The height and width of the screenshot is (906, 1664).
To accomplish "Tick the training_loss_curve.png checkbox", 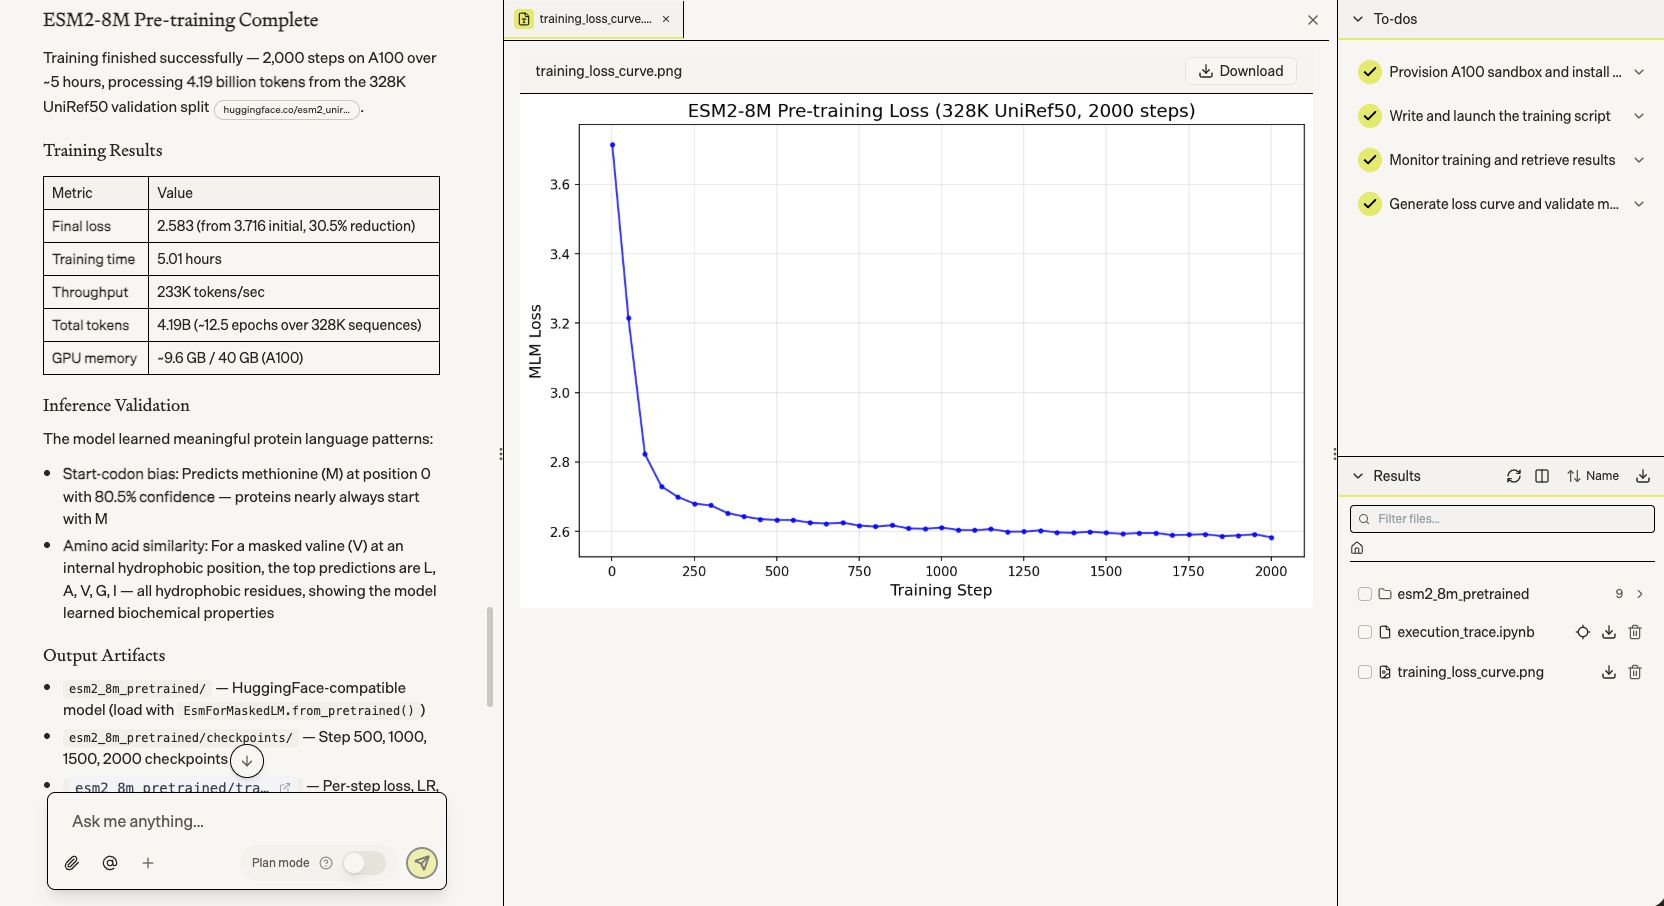I will click(x=1365, y=672).
